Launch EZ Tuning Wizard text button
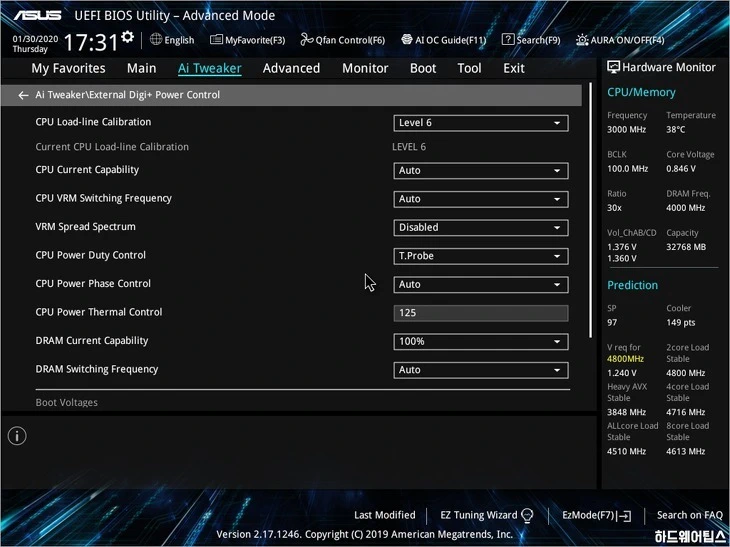Image resolution: width=730 pixels, height=547 pixels. (x=479, y=515)
